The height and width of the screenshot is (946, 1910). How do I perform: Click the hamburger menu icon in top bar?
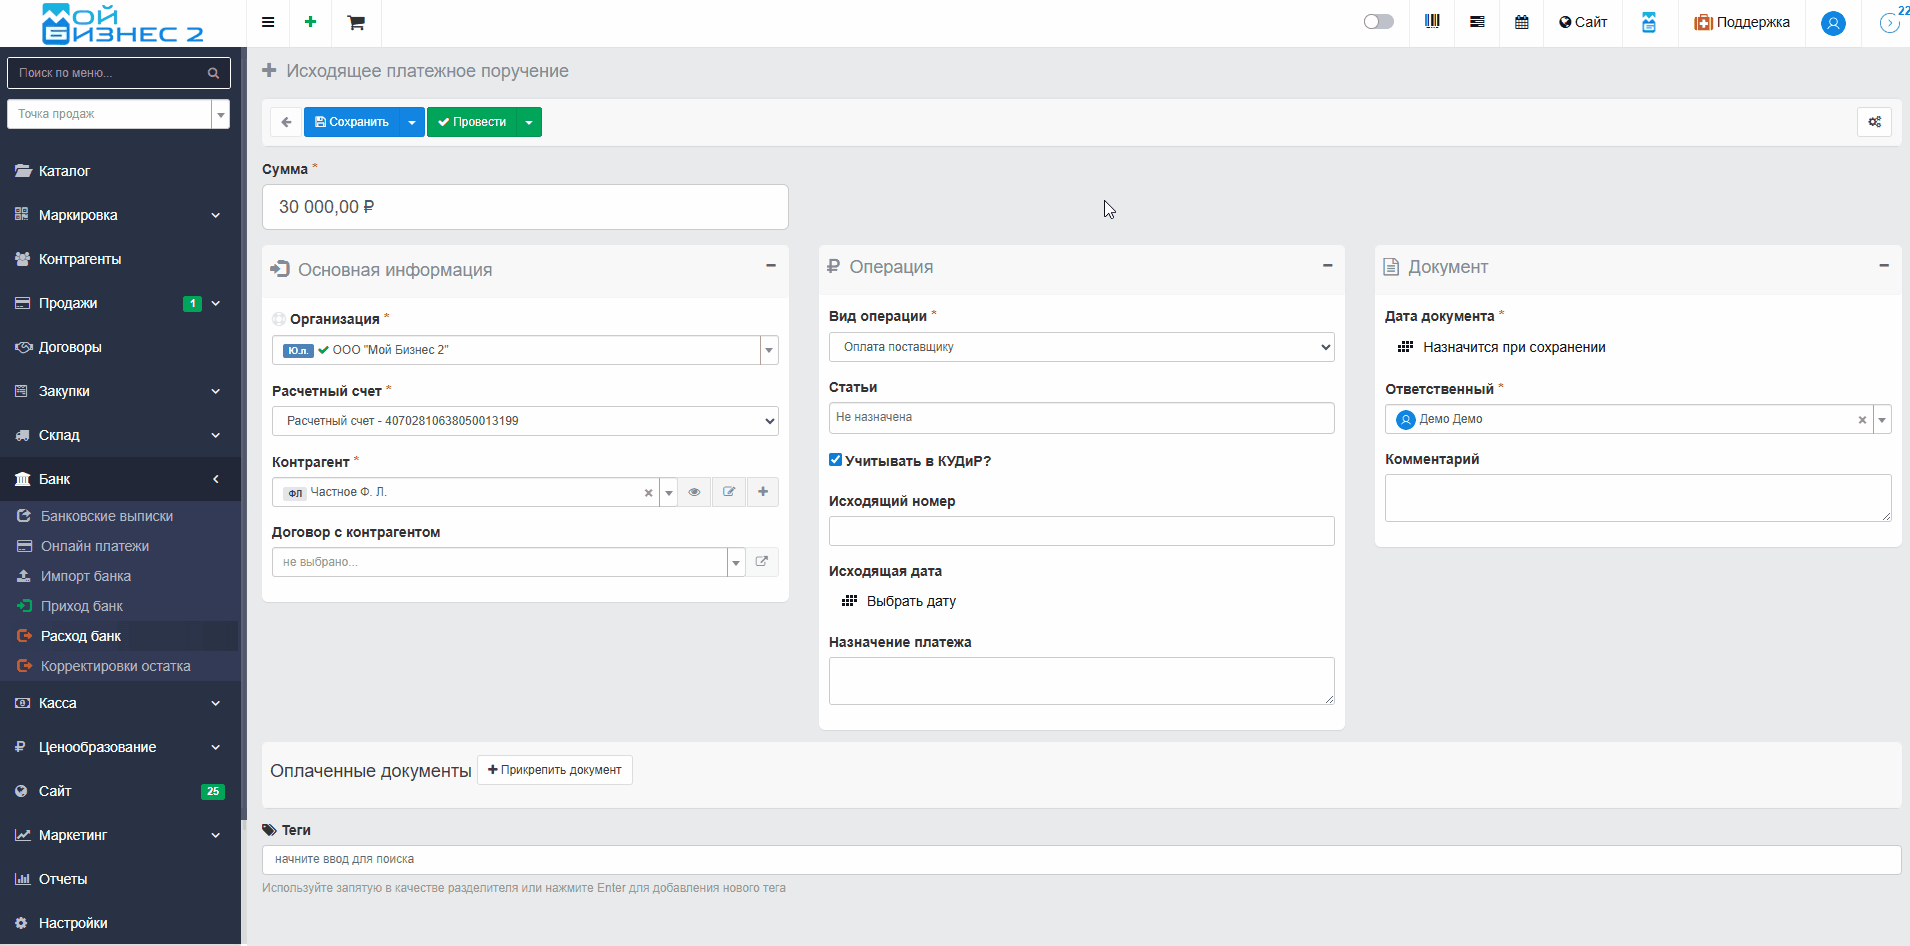268,22
